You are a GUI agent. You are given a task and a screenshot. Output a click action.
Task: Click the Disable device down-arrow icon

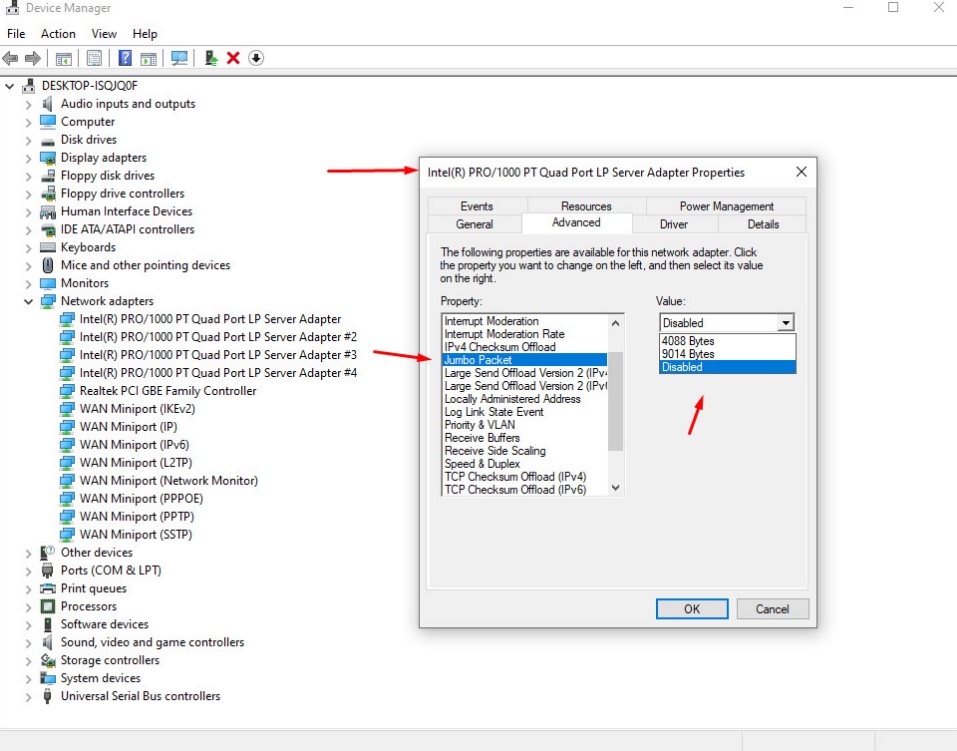pos(256,58)
